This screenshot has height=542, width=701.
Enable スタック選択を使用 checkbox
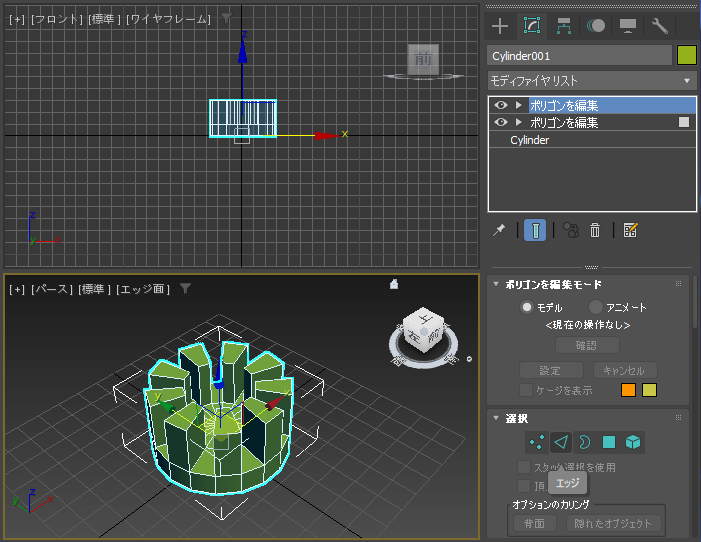pos(524,467)
